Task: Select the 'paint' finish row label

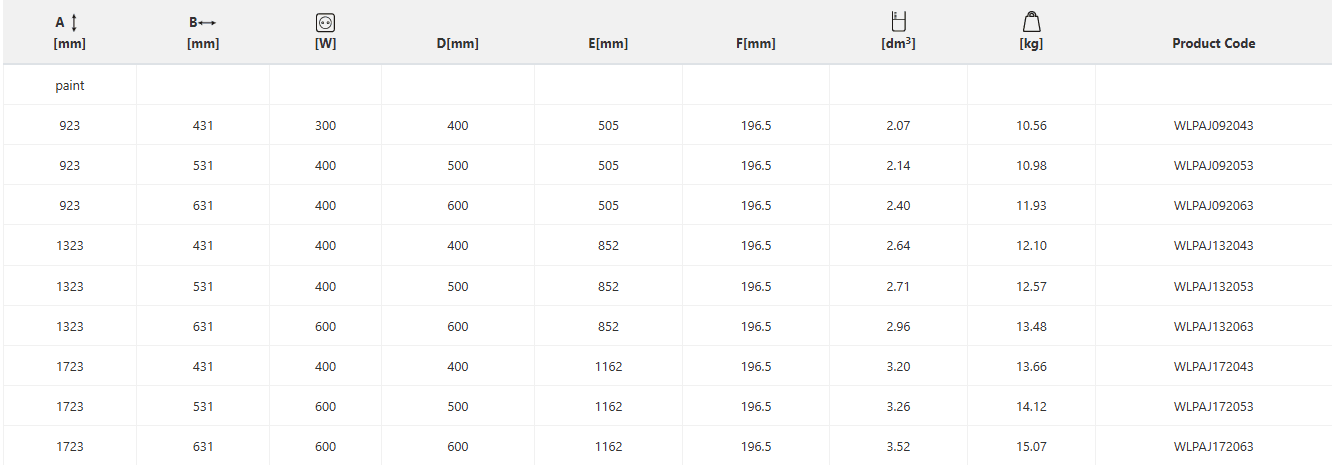Action: point(70,86)
